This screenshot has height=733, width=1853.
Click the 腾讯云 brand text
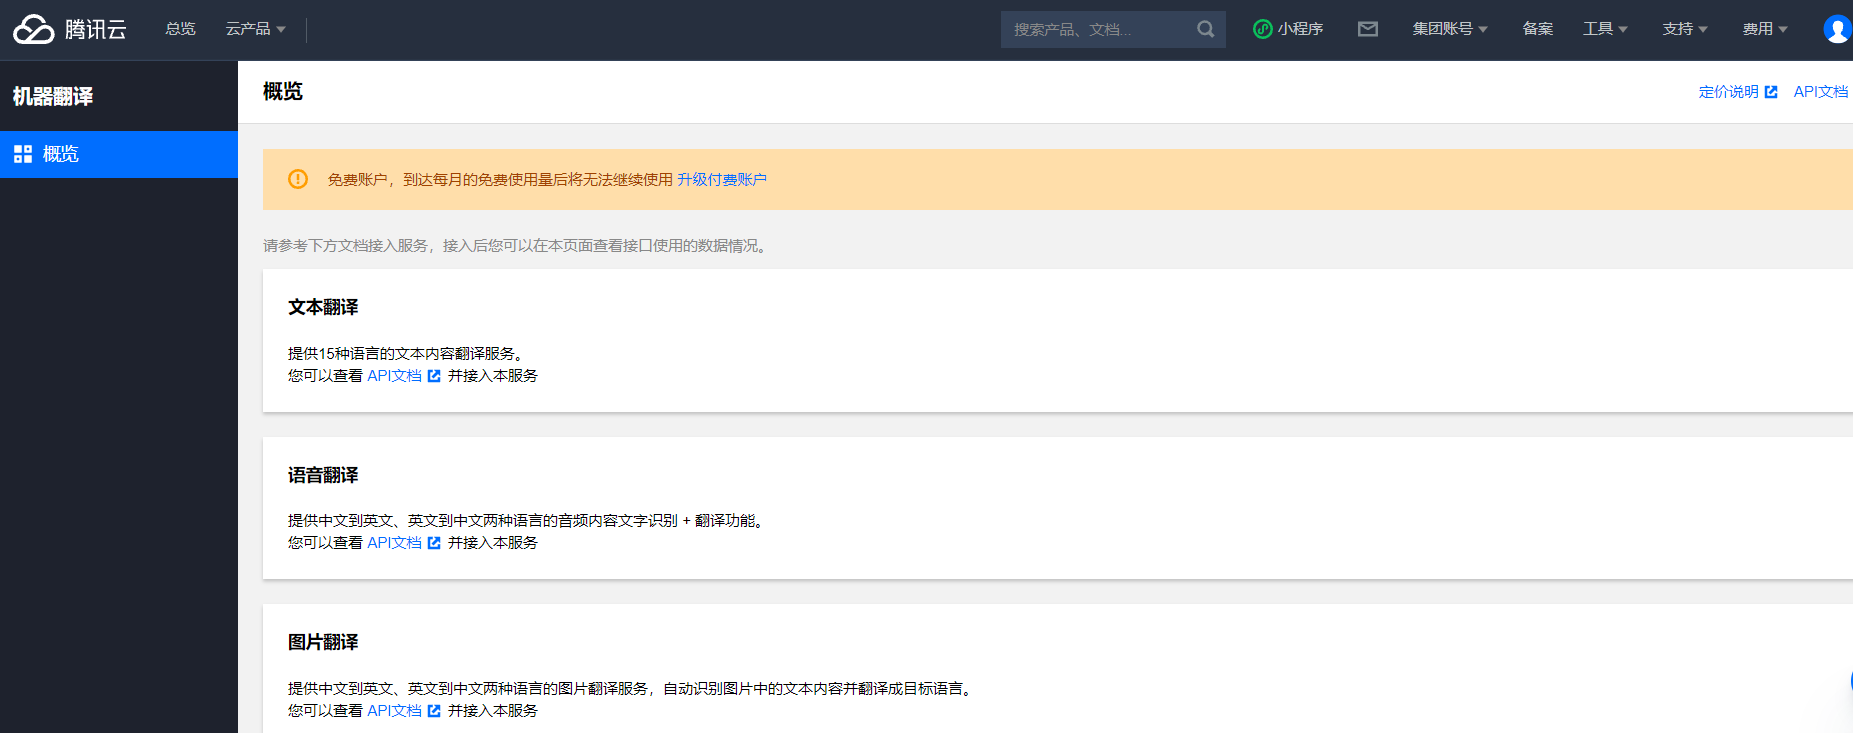[x=96, y=29]
